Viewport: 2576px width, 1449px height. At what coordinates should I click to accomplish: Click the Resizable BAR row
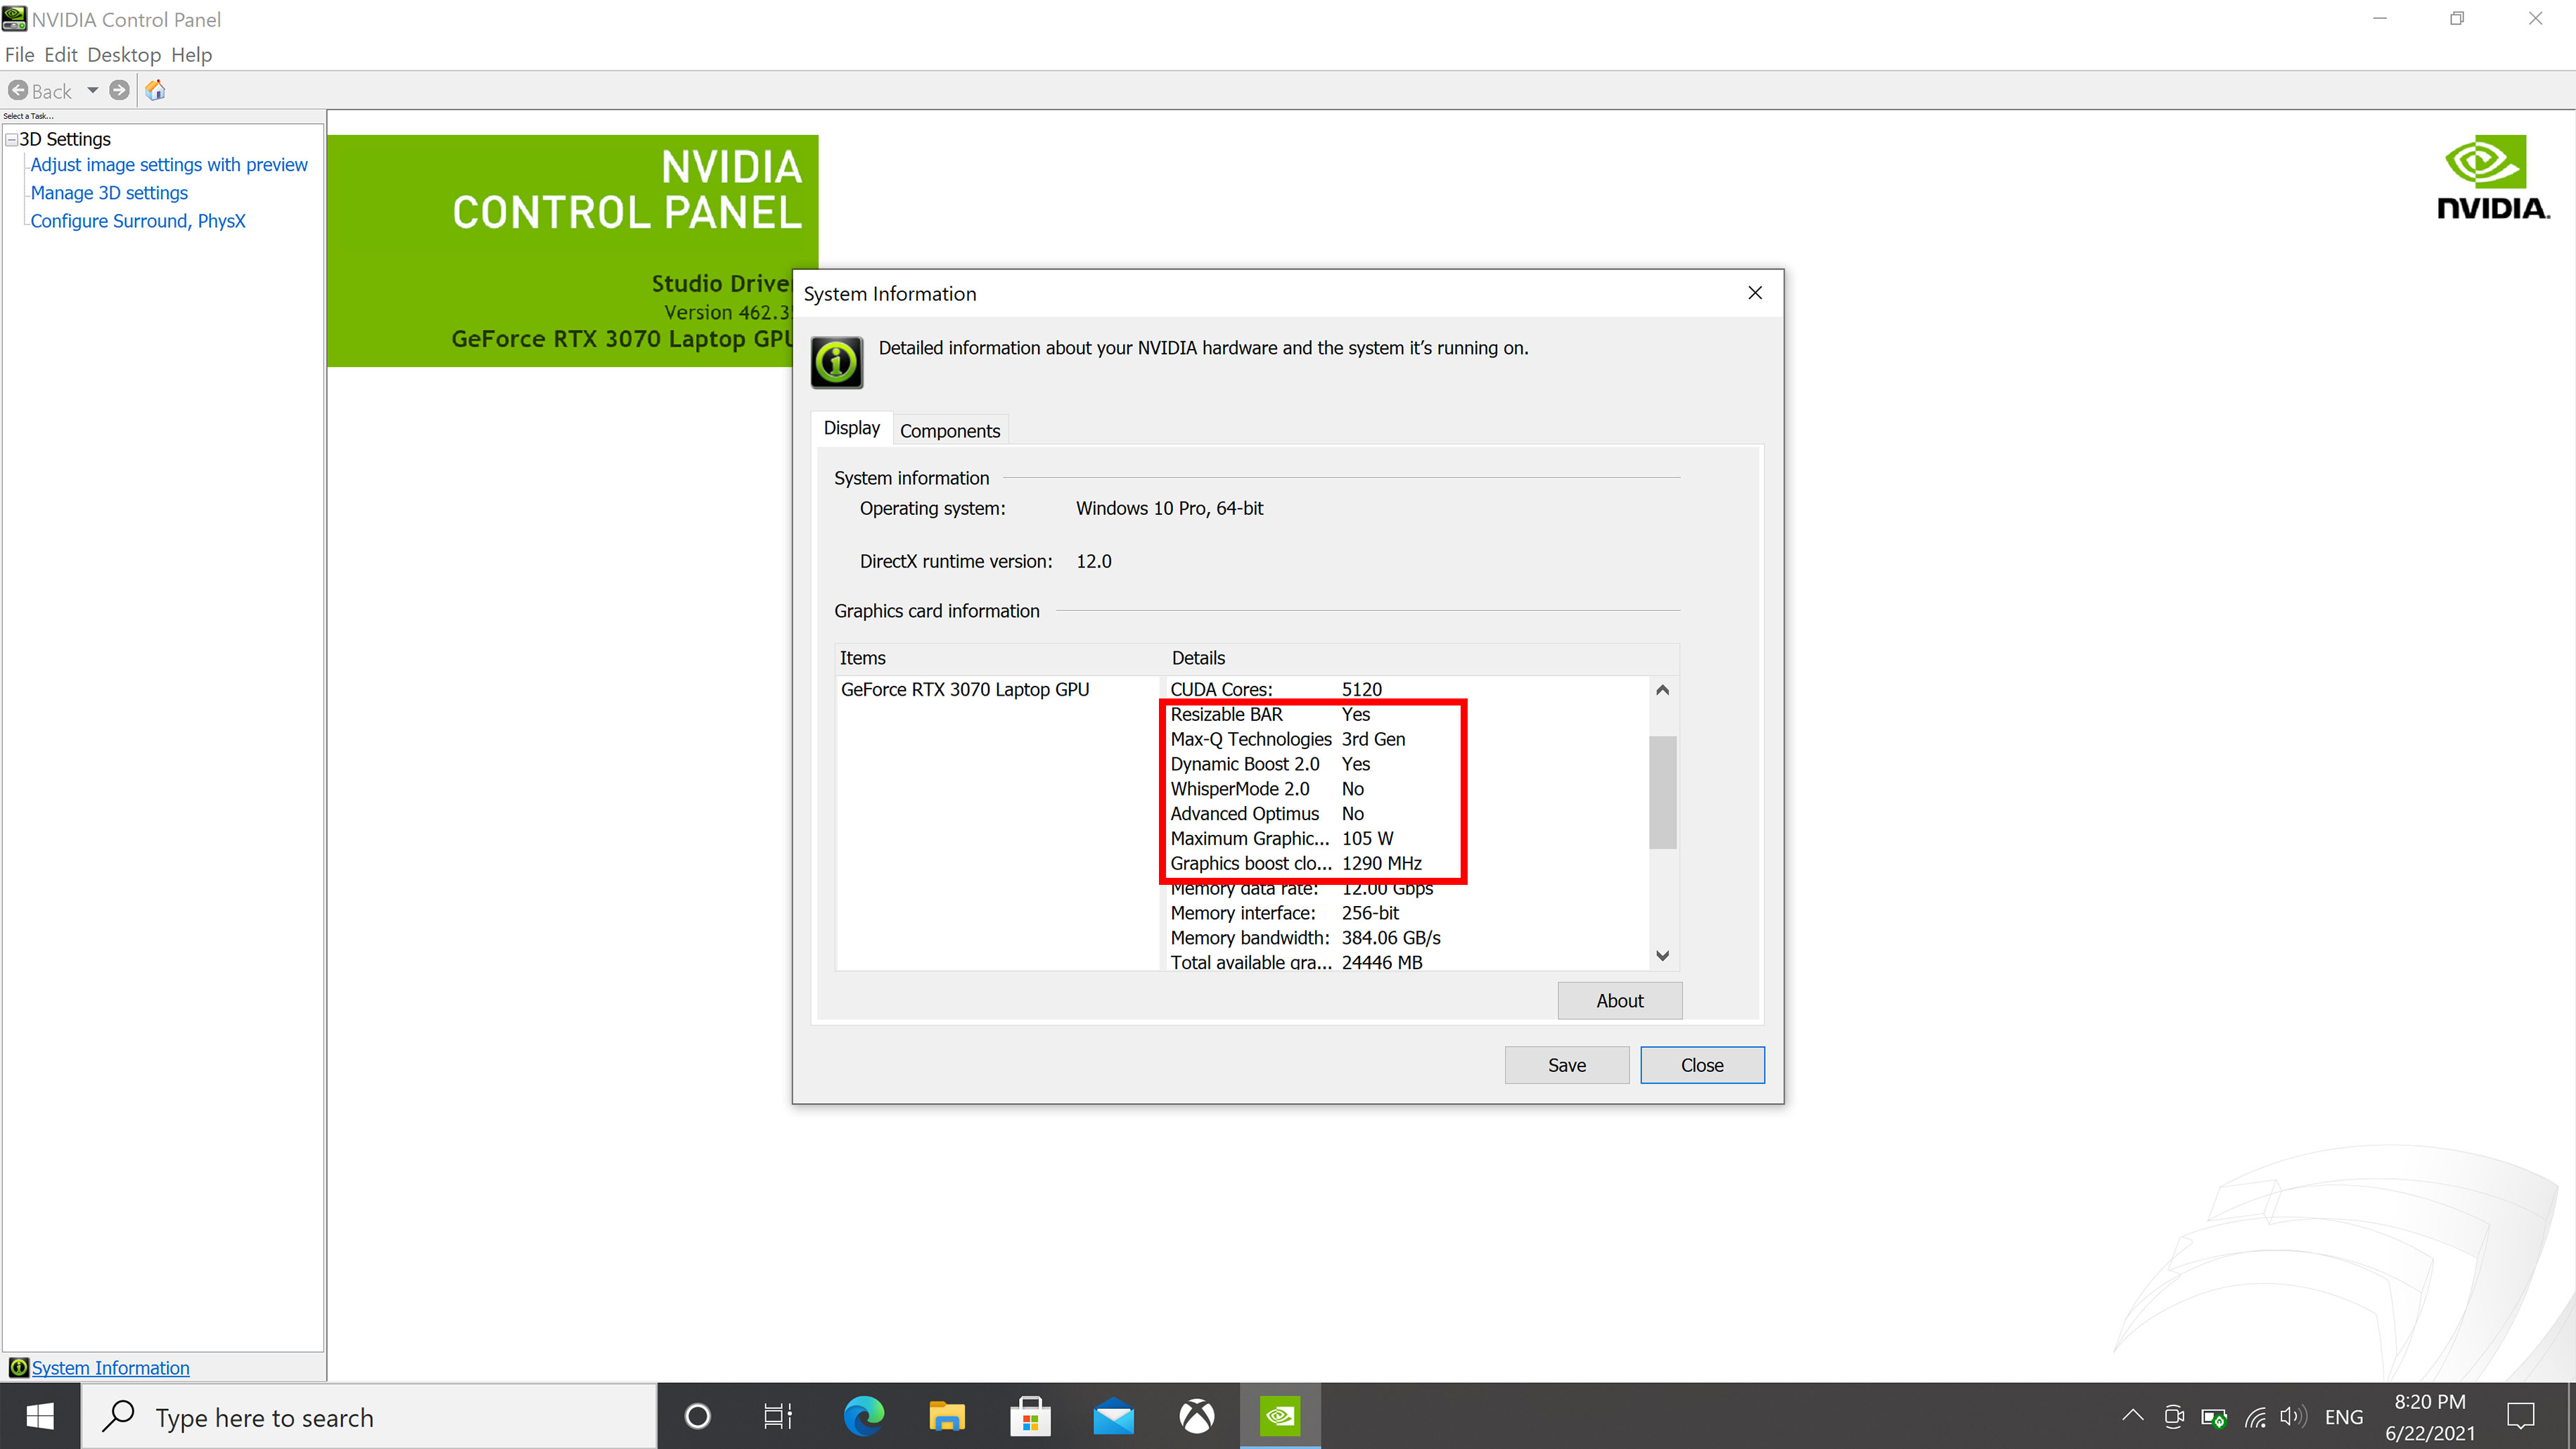pos(1270,715)
